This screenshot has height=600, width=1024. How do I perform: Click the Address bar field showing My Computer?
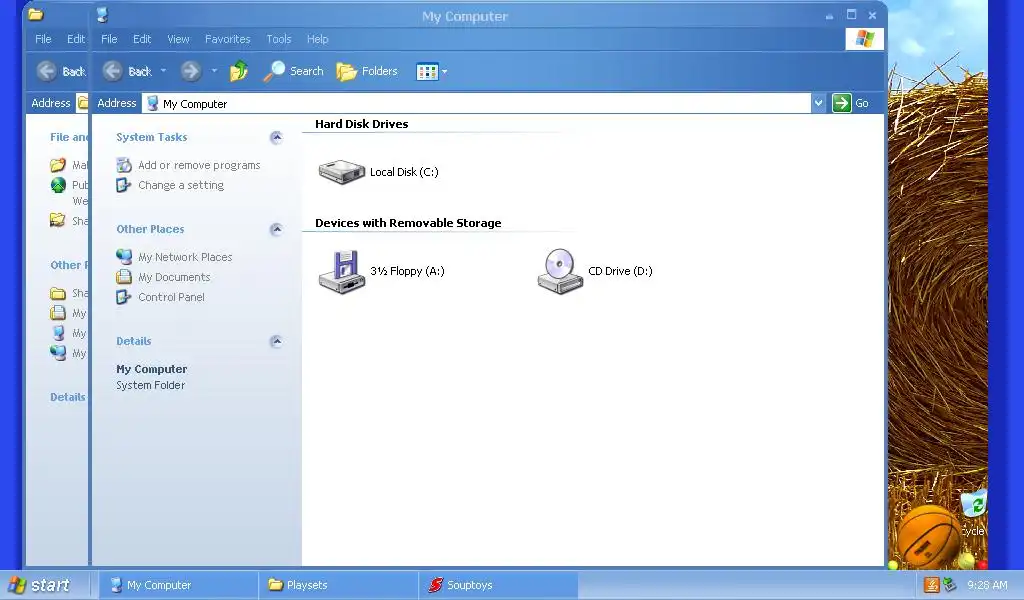pyautogui.click(x=476, y=103)
